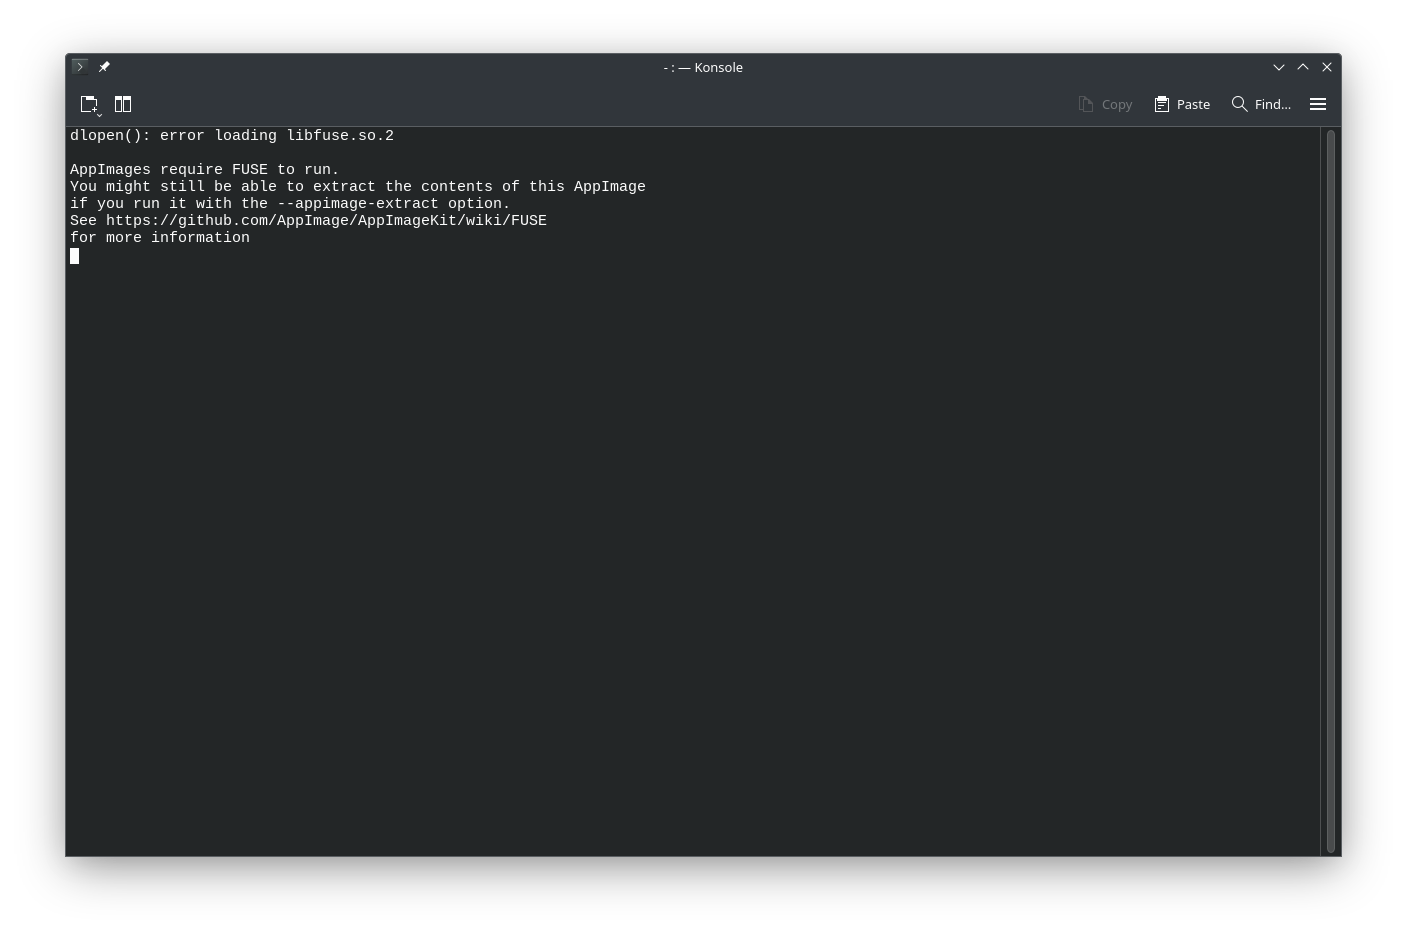The image size is (1407, 934).
Task: Open the Find search bar
Action: coord(1261,104)
